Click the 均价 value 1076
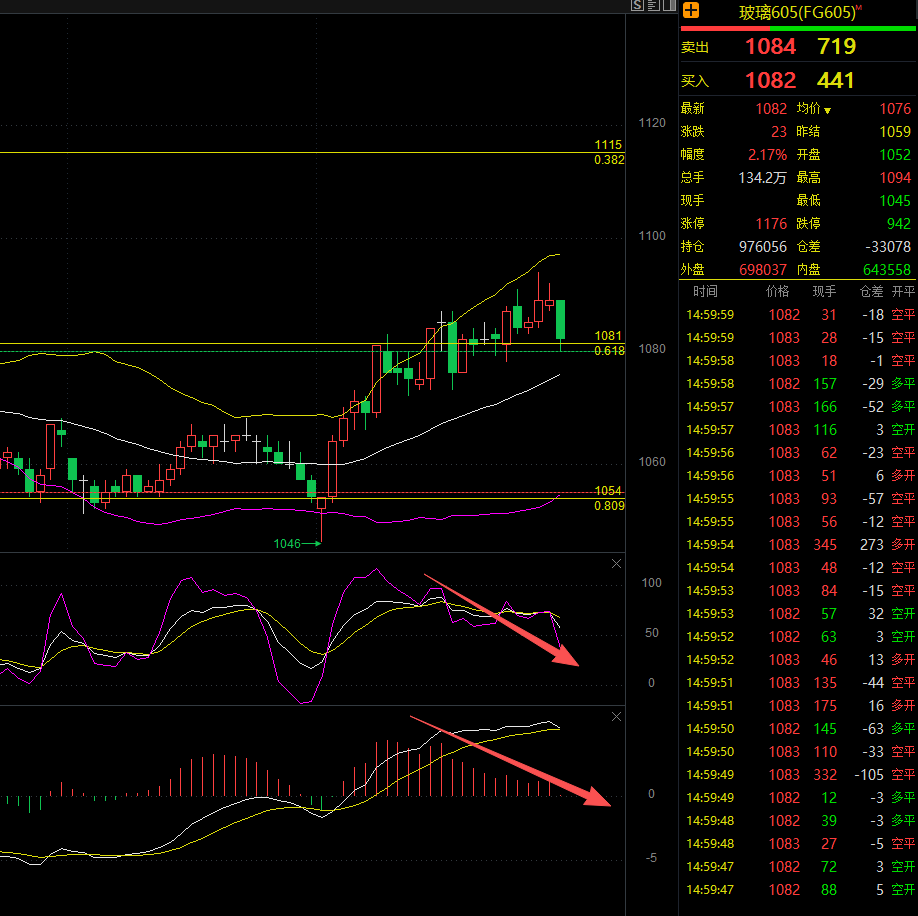Screen dimensions: 918x916 pyautogui.click(x=895, y=108)
